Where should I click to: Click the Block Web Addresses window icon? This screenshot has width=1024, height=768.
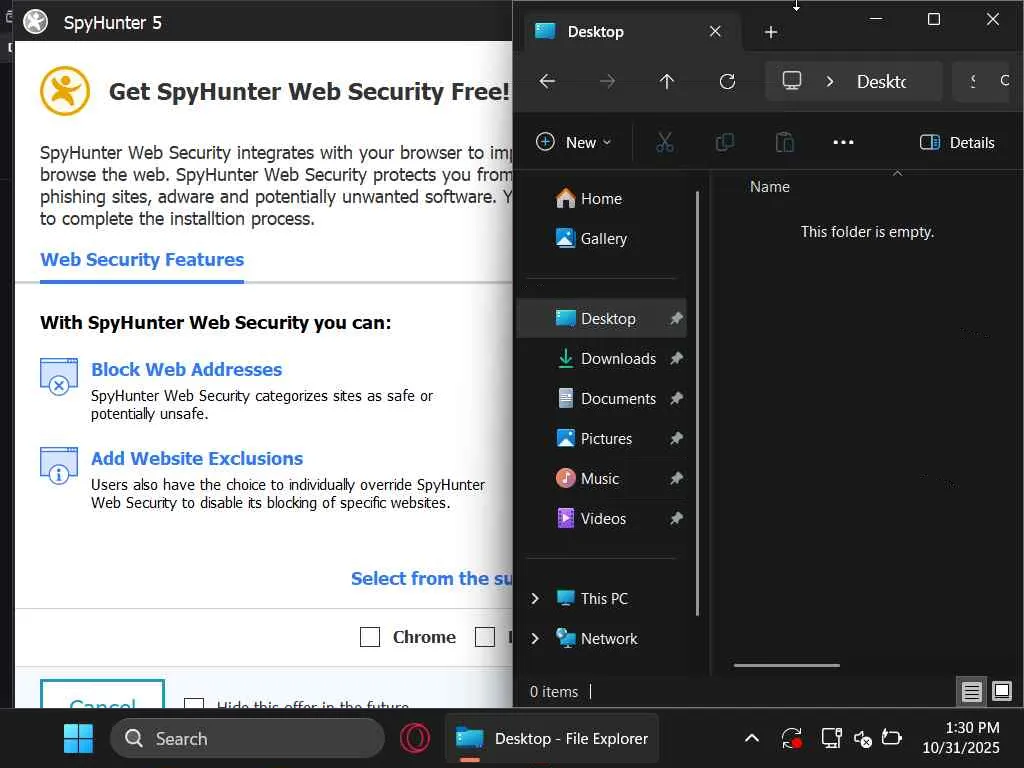[x=59, y=377]
